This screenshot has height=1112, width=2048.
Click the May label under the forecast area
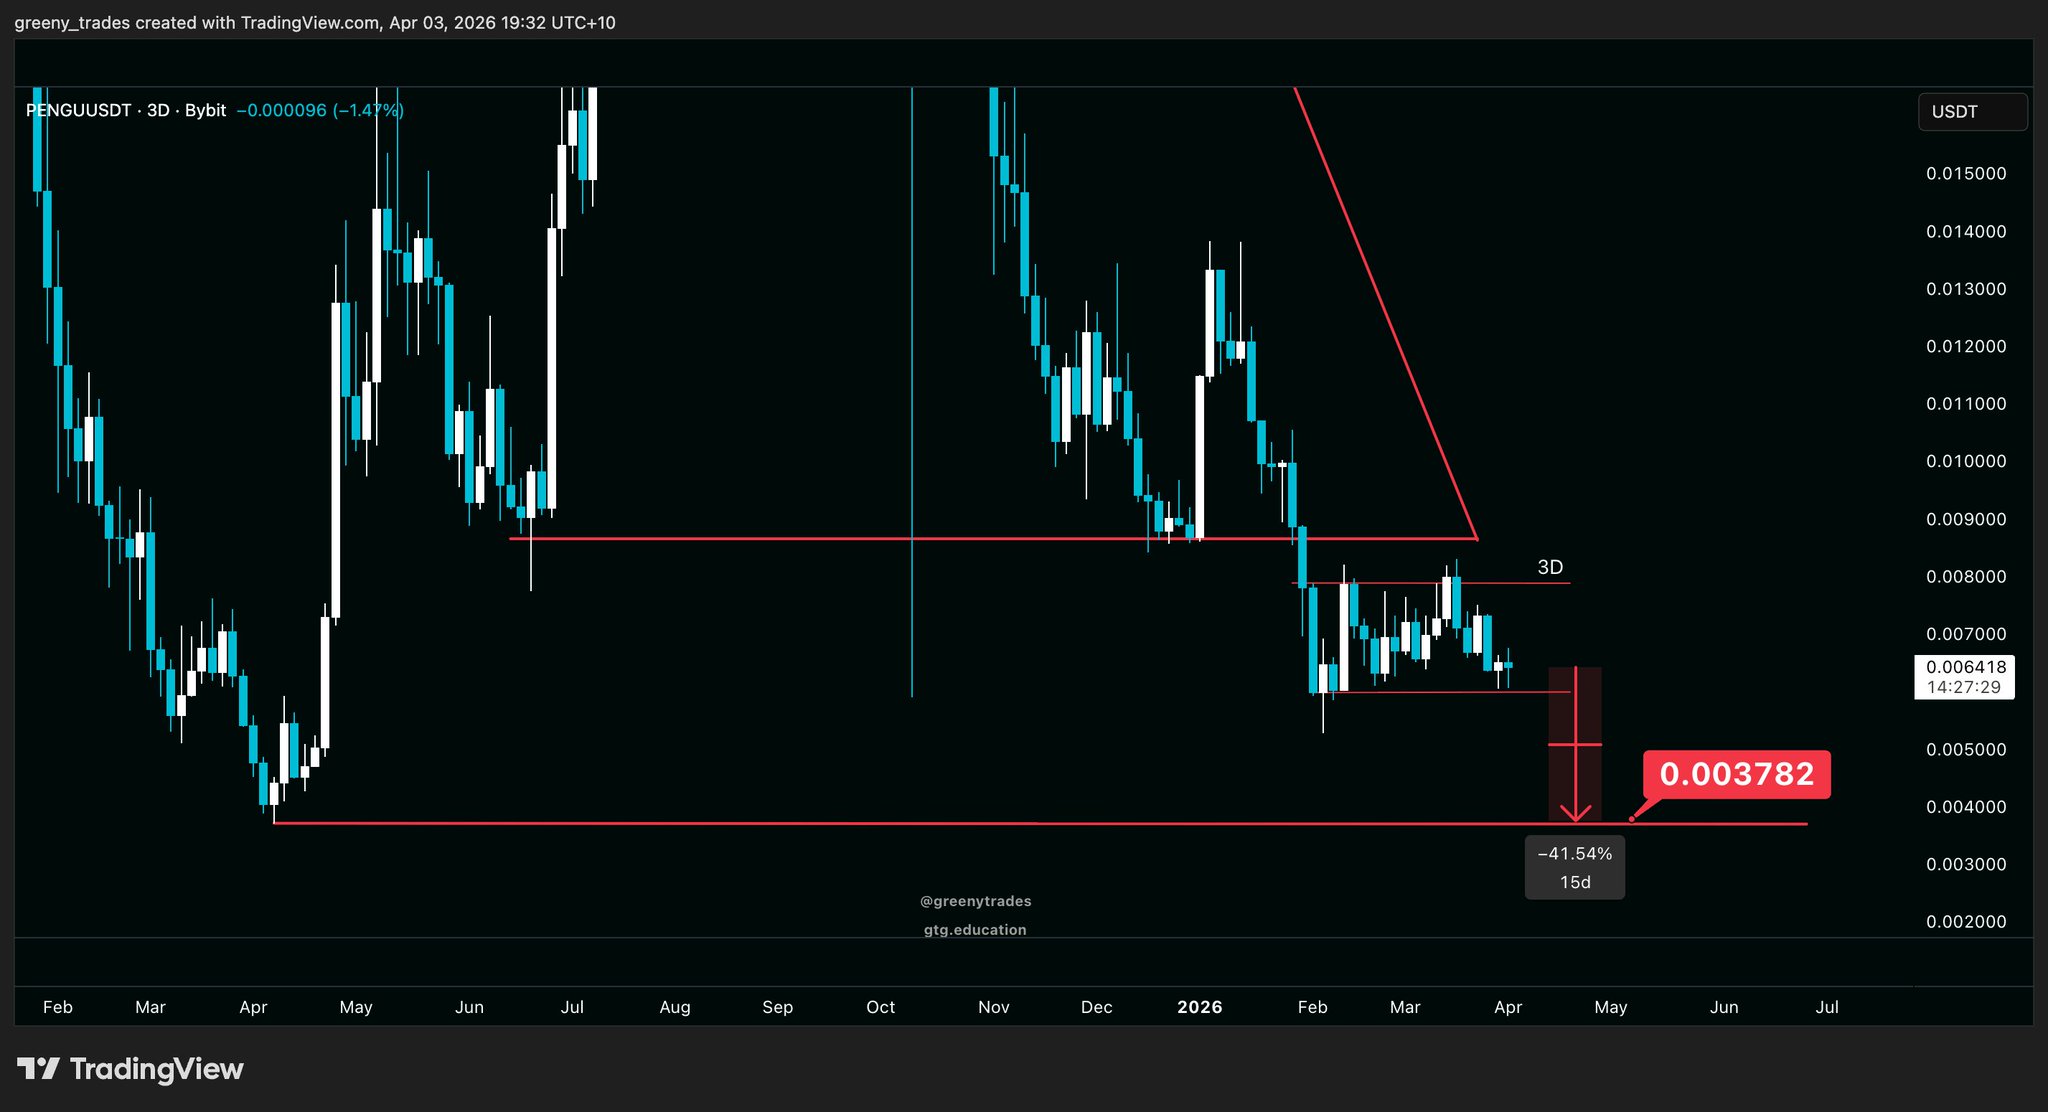(1610, 1007)
